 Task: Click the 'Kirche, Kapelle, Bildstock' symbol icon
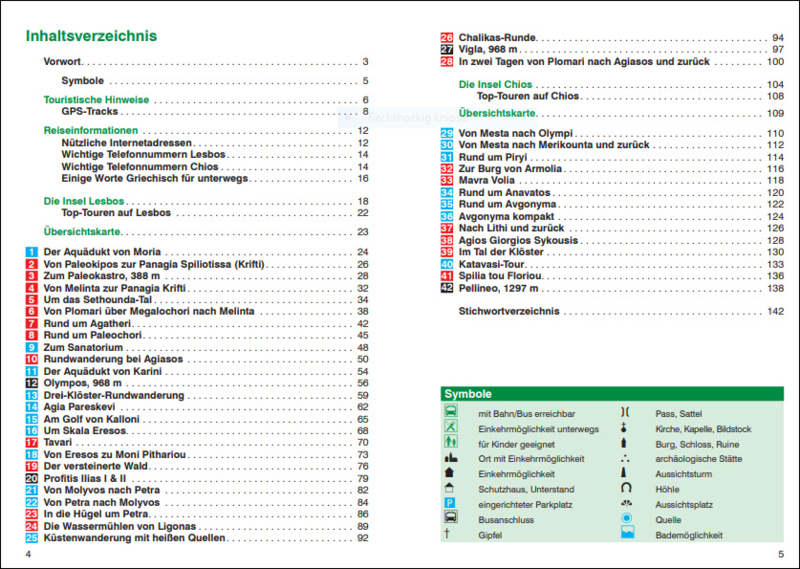click(x=623, y=428)
